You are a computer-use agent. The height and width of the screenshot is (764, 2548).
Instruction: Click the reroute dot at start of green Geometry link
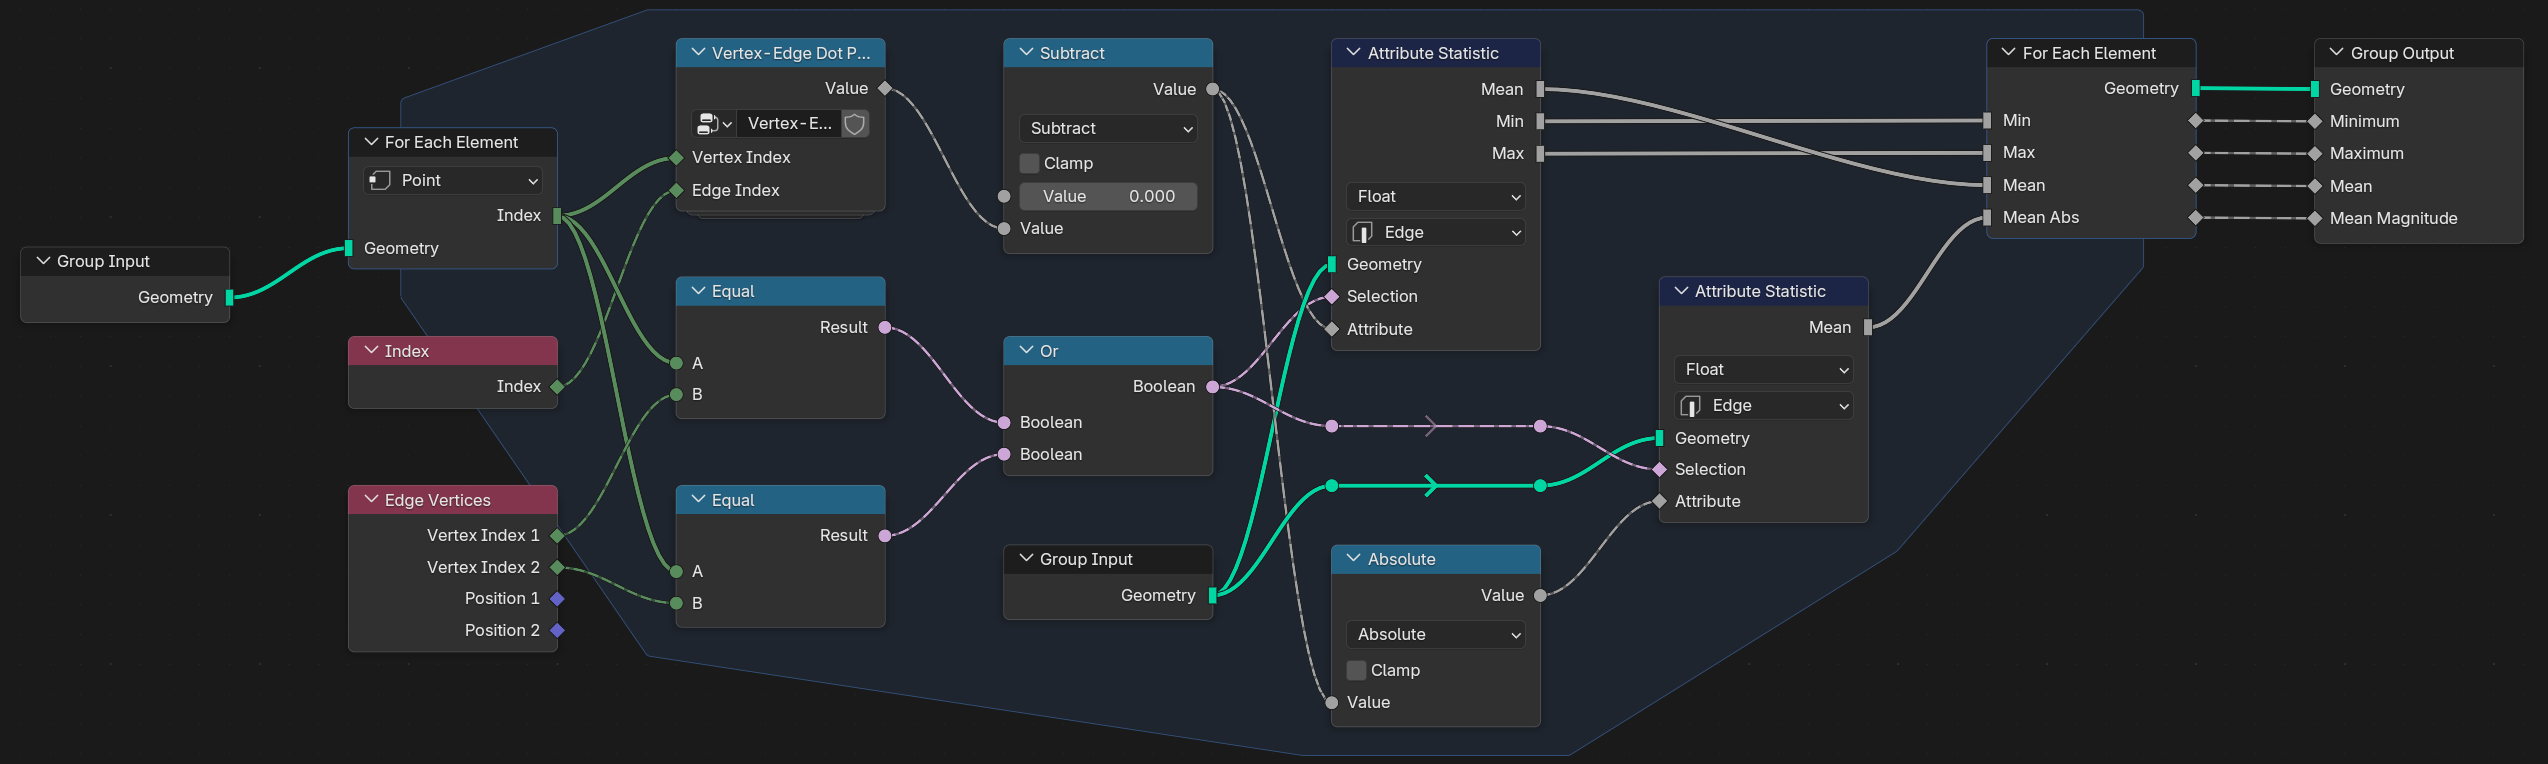click(1332, 486)
